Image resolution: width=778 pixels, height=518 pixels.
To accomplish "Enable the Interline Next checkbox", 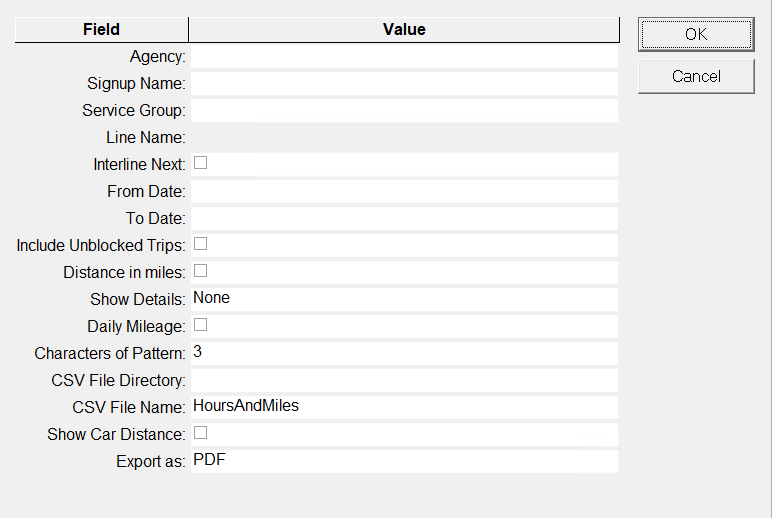I will (x=200, y=162).
